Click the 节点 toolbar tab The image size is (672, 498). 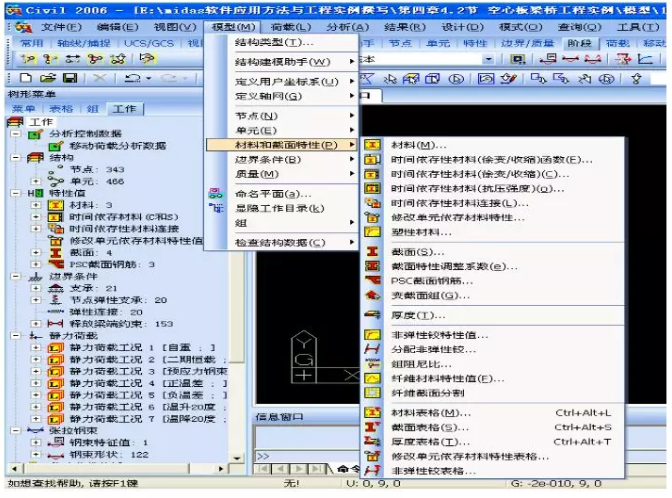pos(400,43)
